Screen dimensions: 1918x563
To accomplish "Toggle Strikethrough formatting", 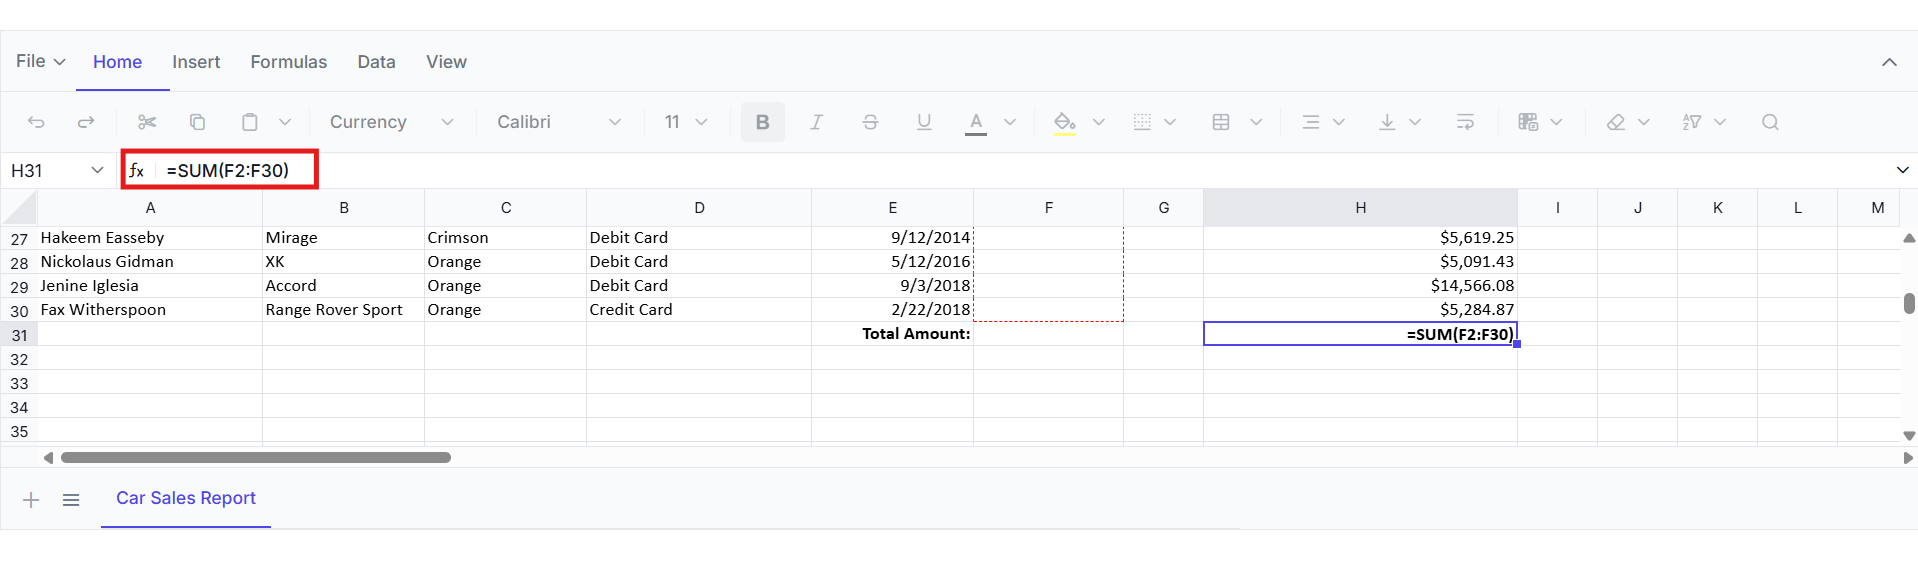I will [x=870, y=122].
